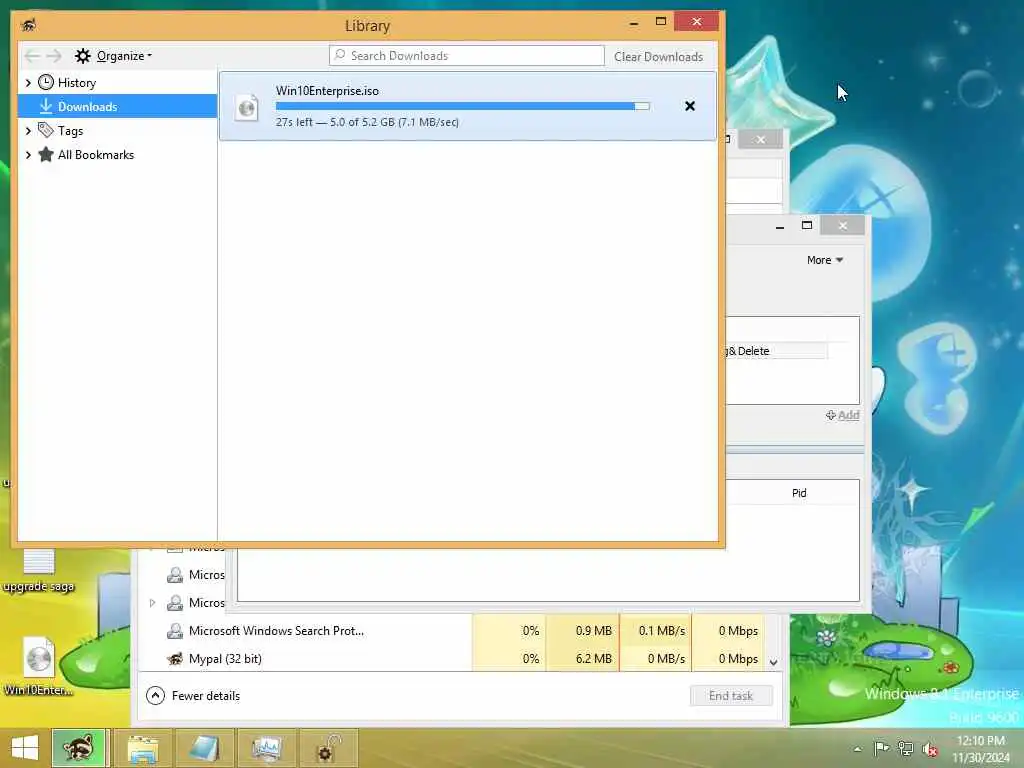Minimize the Library window
1024x768 pixels.
(x=633, y=23)
